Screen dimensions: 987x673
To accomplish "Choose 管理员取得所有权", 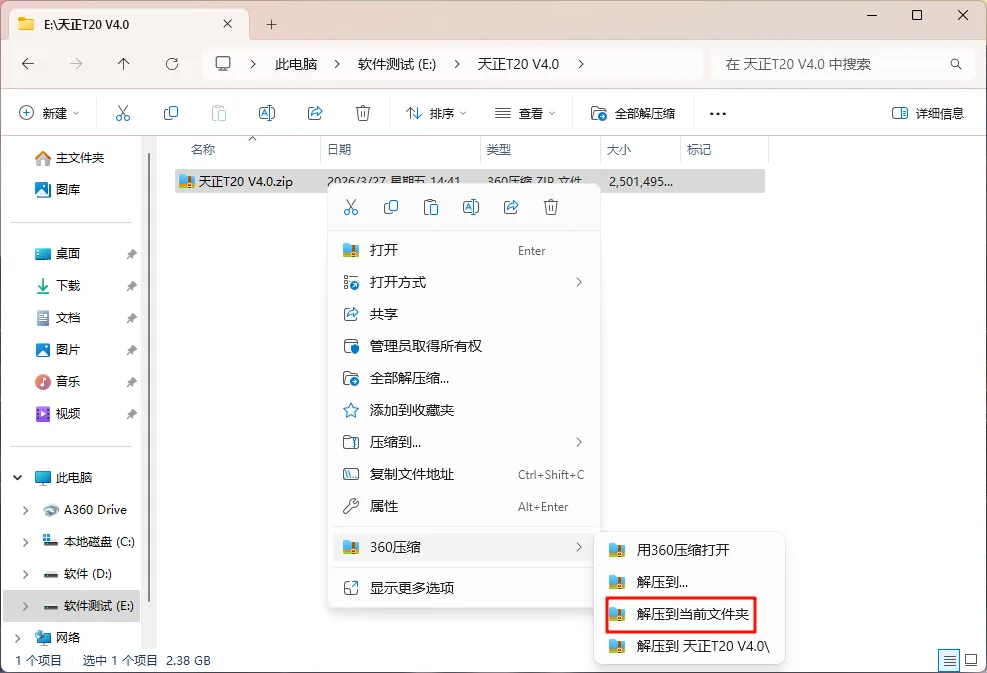I will click(x=464, y=346).
